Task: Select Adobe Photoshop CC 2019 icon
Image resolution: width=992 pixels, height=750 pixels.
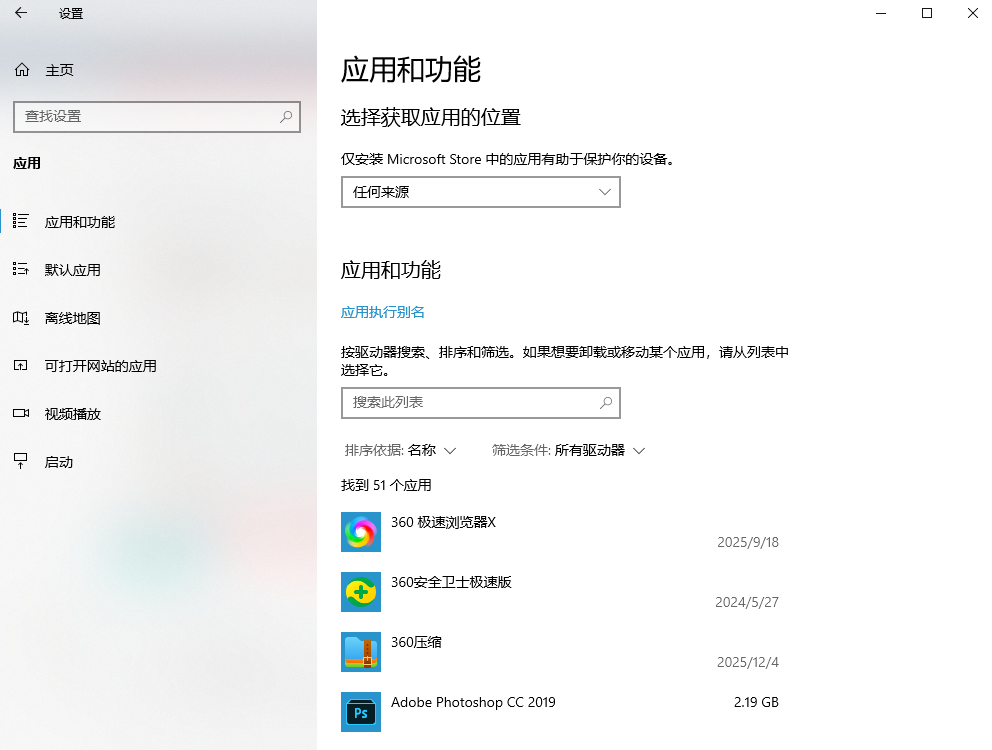Action: tap(360, 712)
